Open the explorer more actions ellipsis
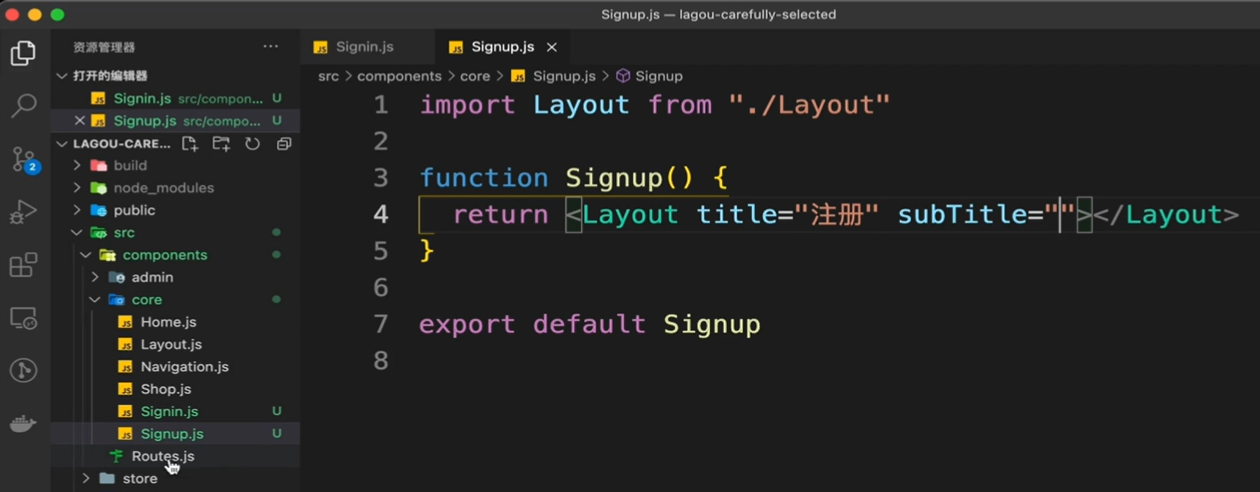 click(x=271, y=47)
